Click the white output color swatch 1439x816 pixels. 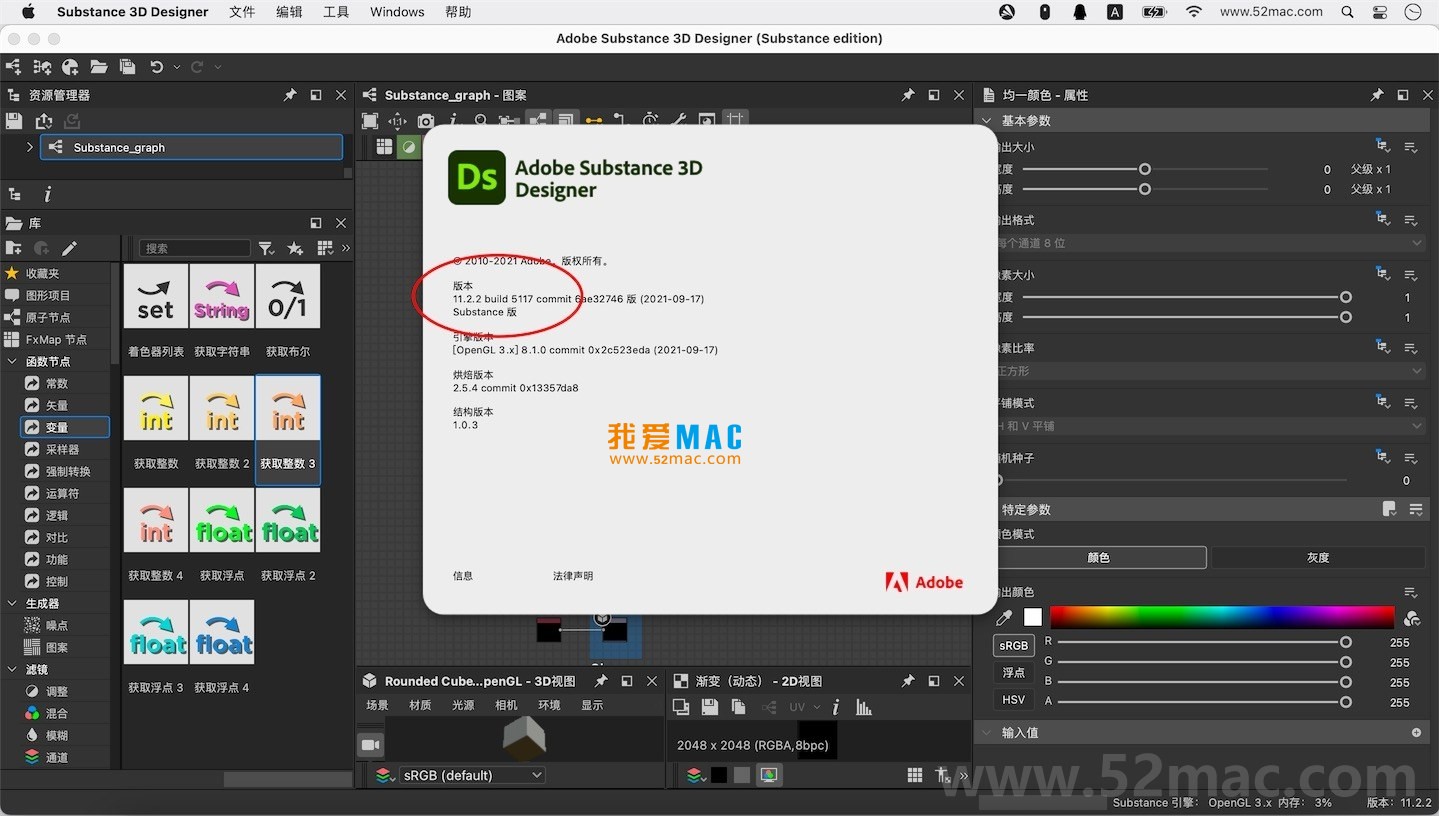(1033, 618)
